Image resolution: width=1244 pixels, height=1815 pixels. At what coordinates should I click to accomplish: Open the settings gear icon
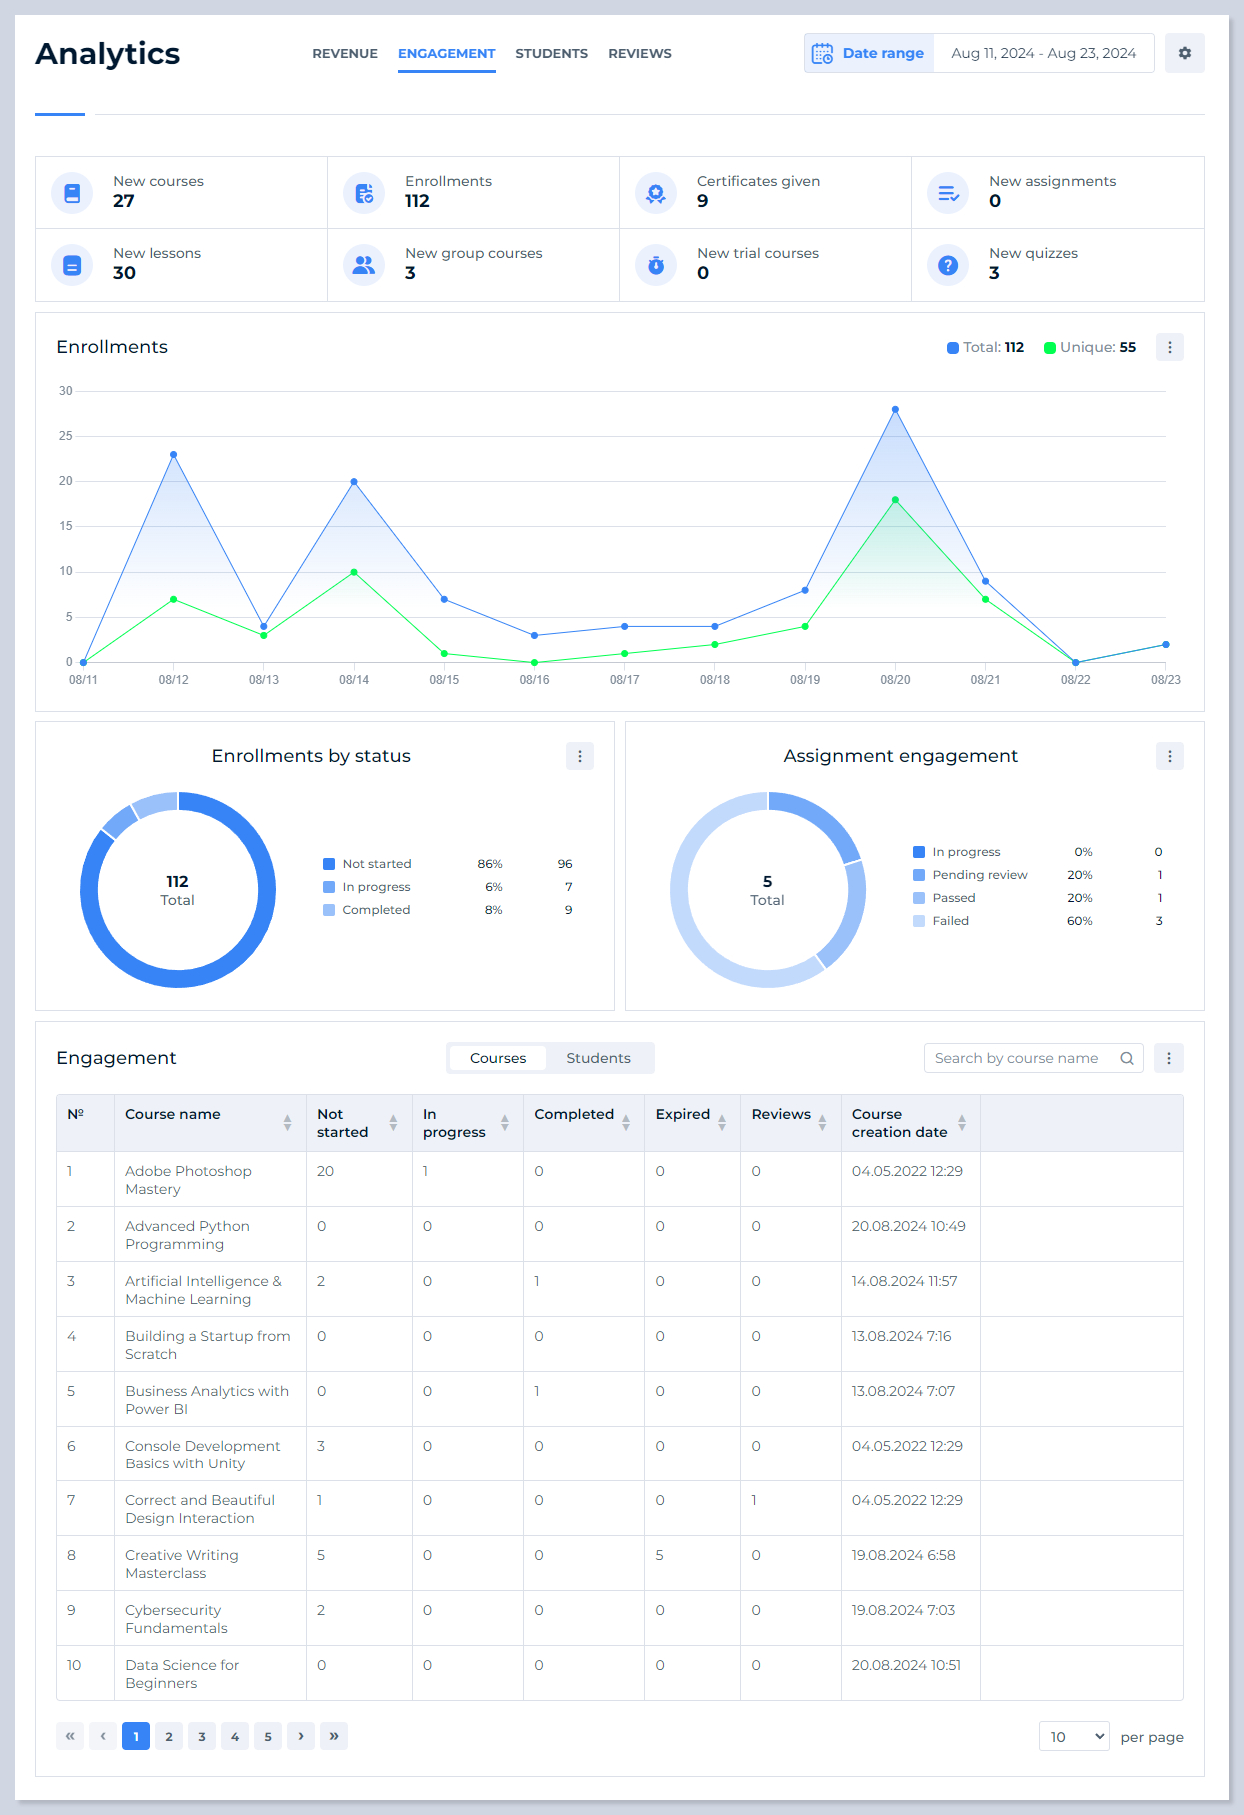[1184, 53]
